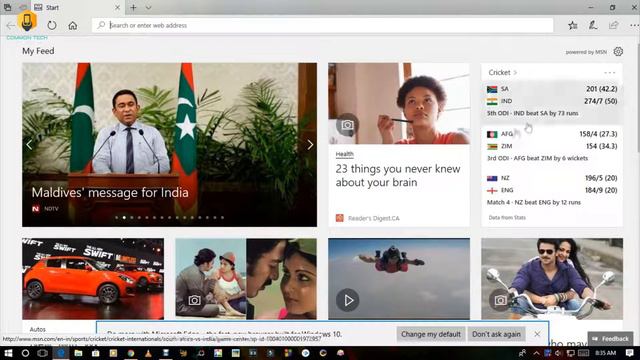Open File Explorer from taskbar
Viewport: 640px width, 360px height.
[x=78, y=353]
